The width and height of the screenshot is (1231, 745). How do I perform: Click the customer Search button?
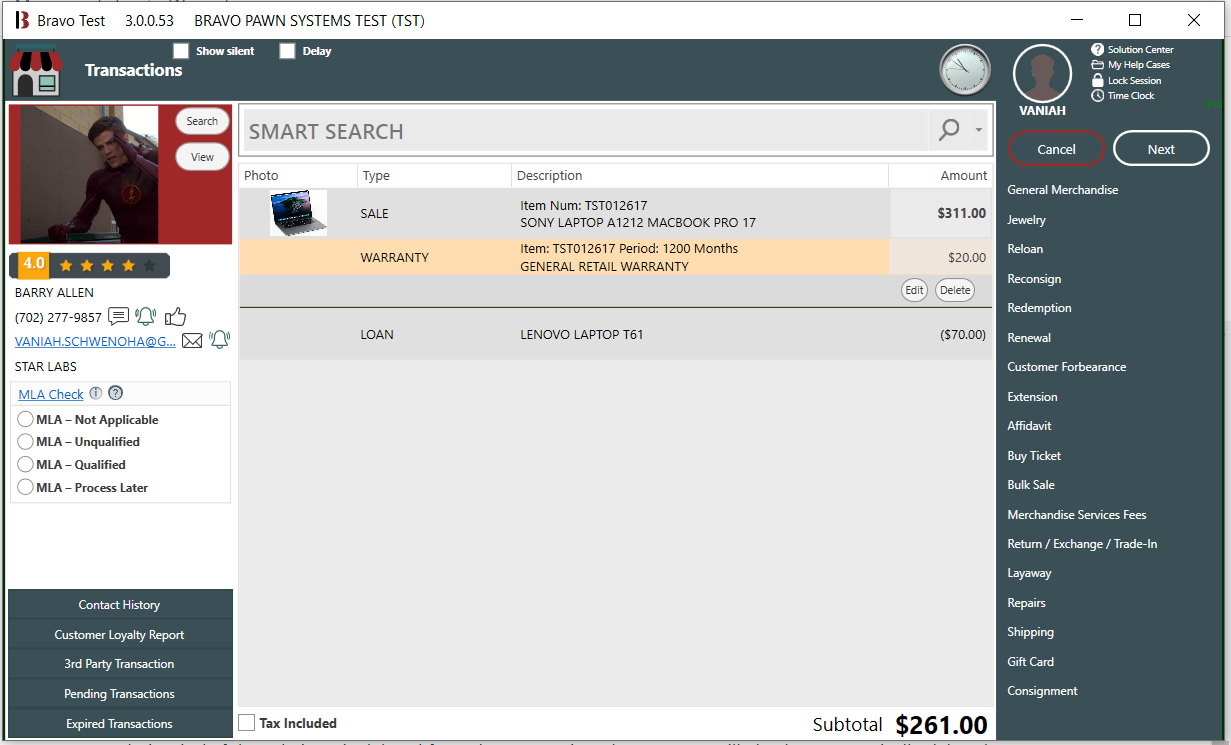coord(202,121)
